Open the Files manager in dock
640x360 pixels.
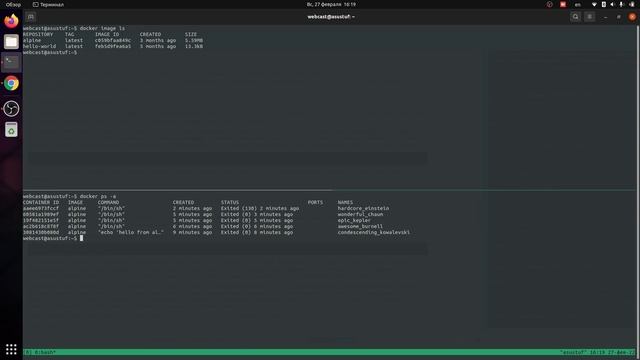tap(11, 42)
